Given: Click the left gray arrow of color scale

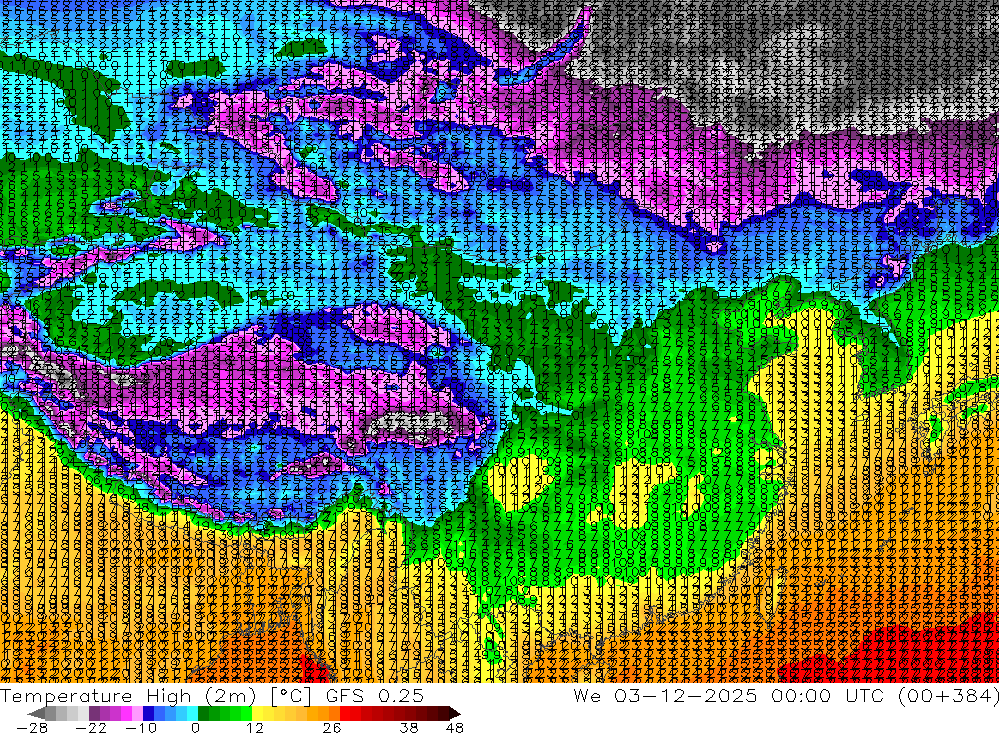Looking at the screenshot, I should [x=36, y=714].
